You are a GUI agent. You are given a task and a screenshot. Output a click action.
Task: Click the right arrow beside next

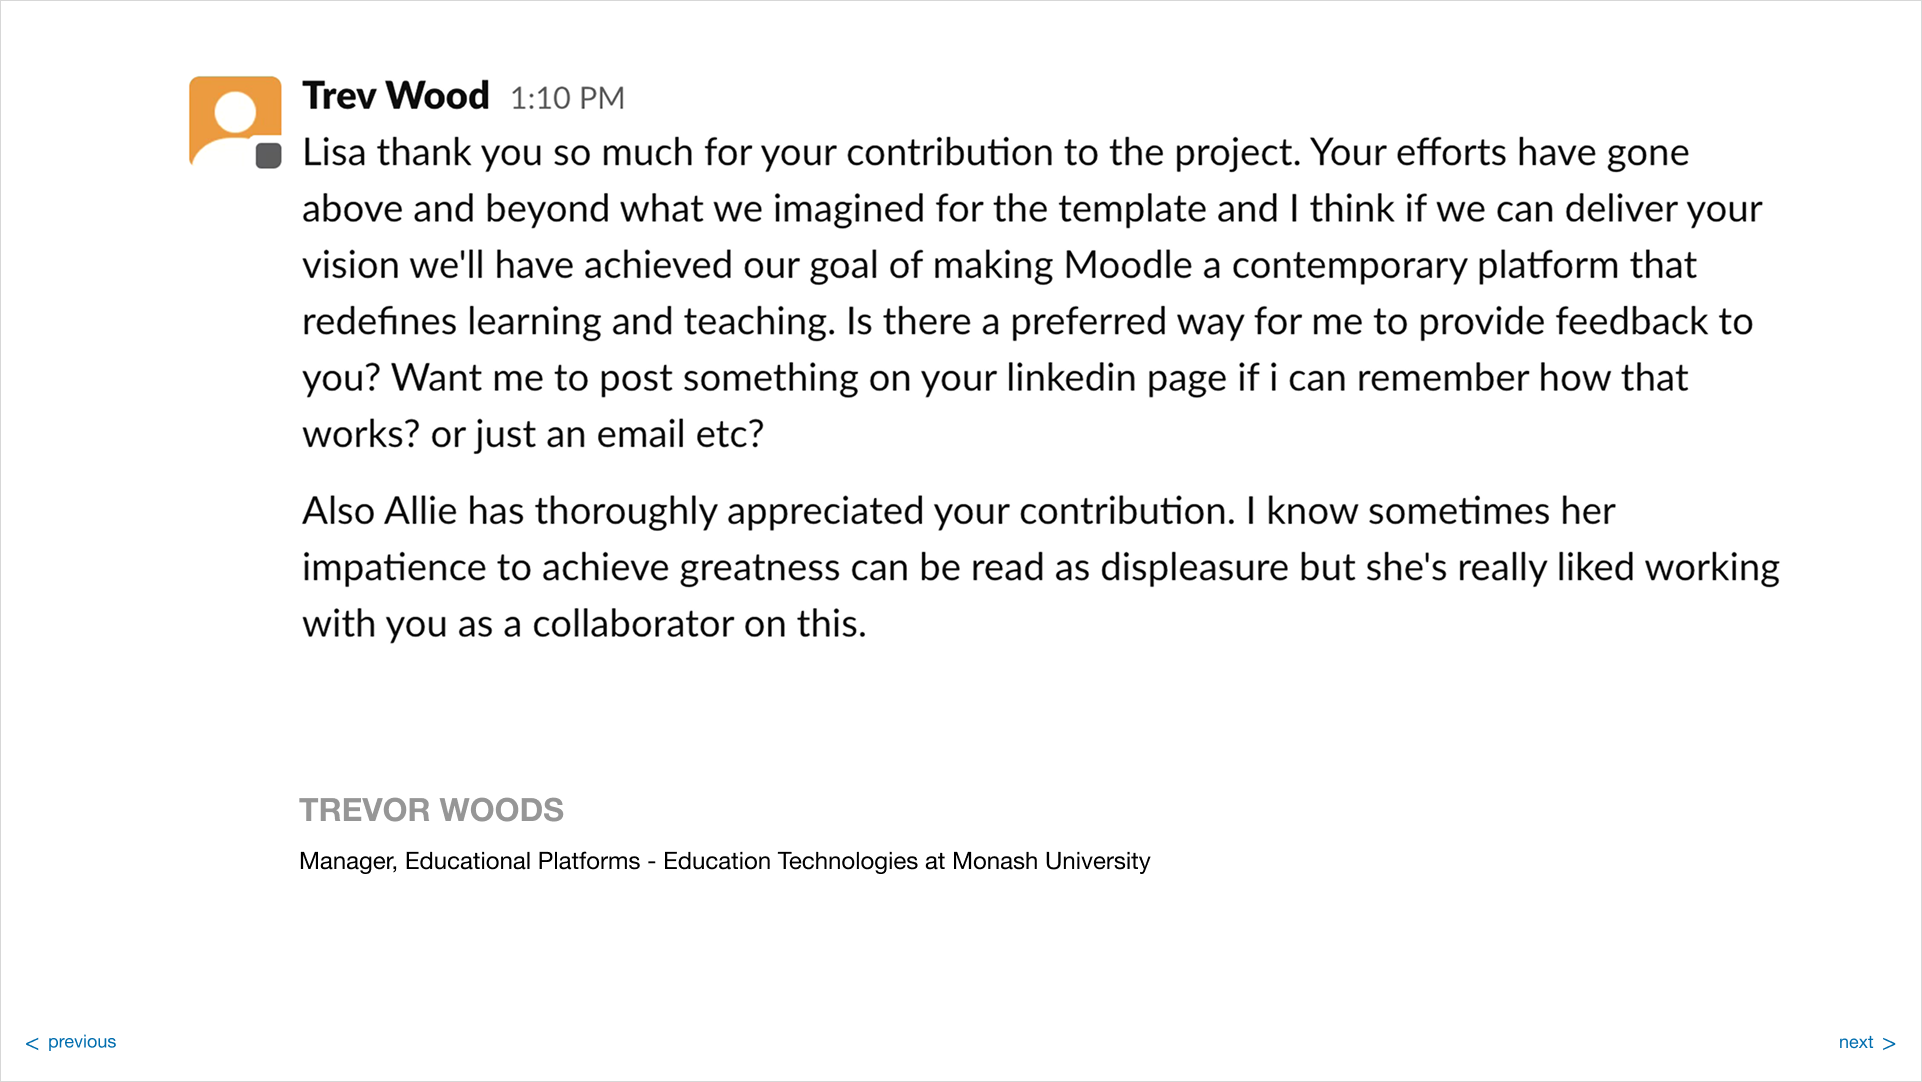click(1888, 1043)
